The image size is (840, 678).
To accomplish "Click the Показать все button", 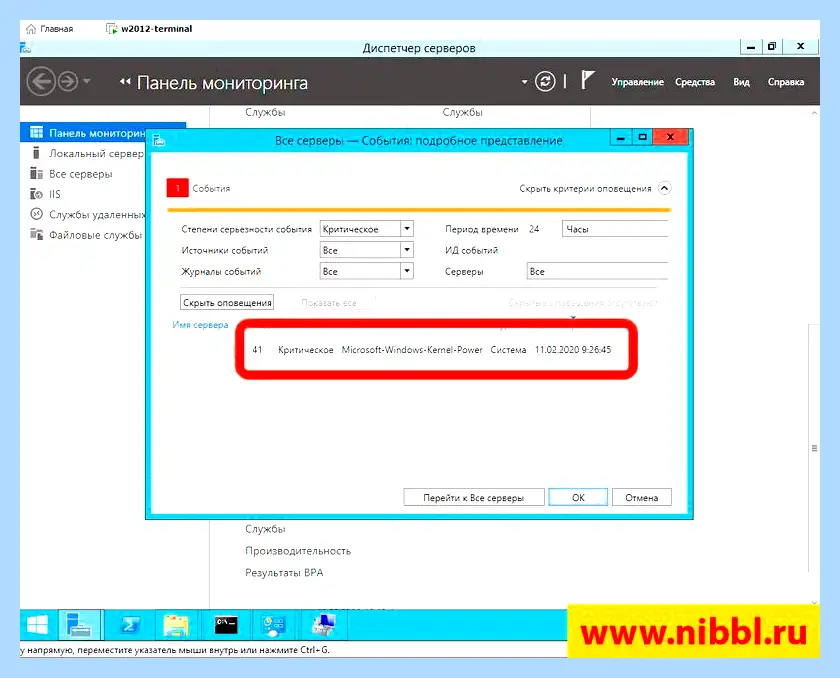I will click(x=329, y=303).
